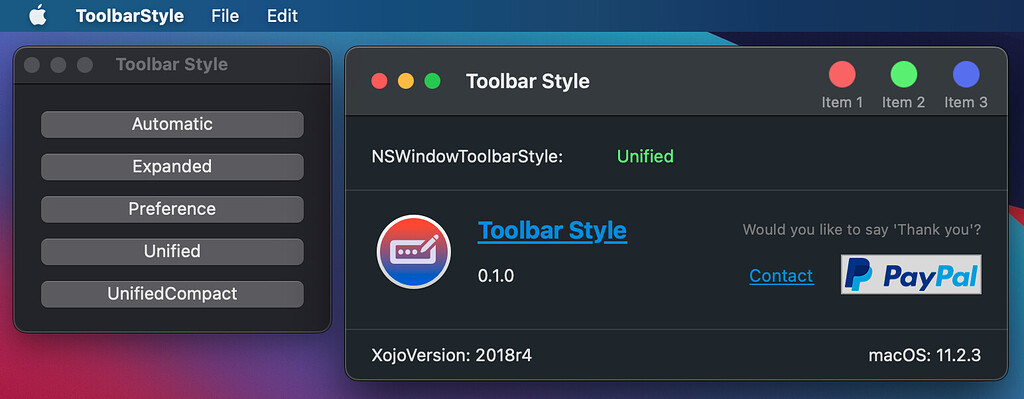
Task: Click the red Item 1 toolbar icon
Action: 842,74
